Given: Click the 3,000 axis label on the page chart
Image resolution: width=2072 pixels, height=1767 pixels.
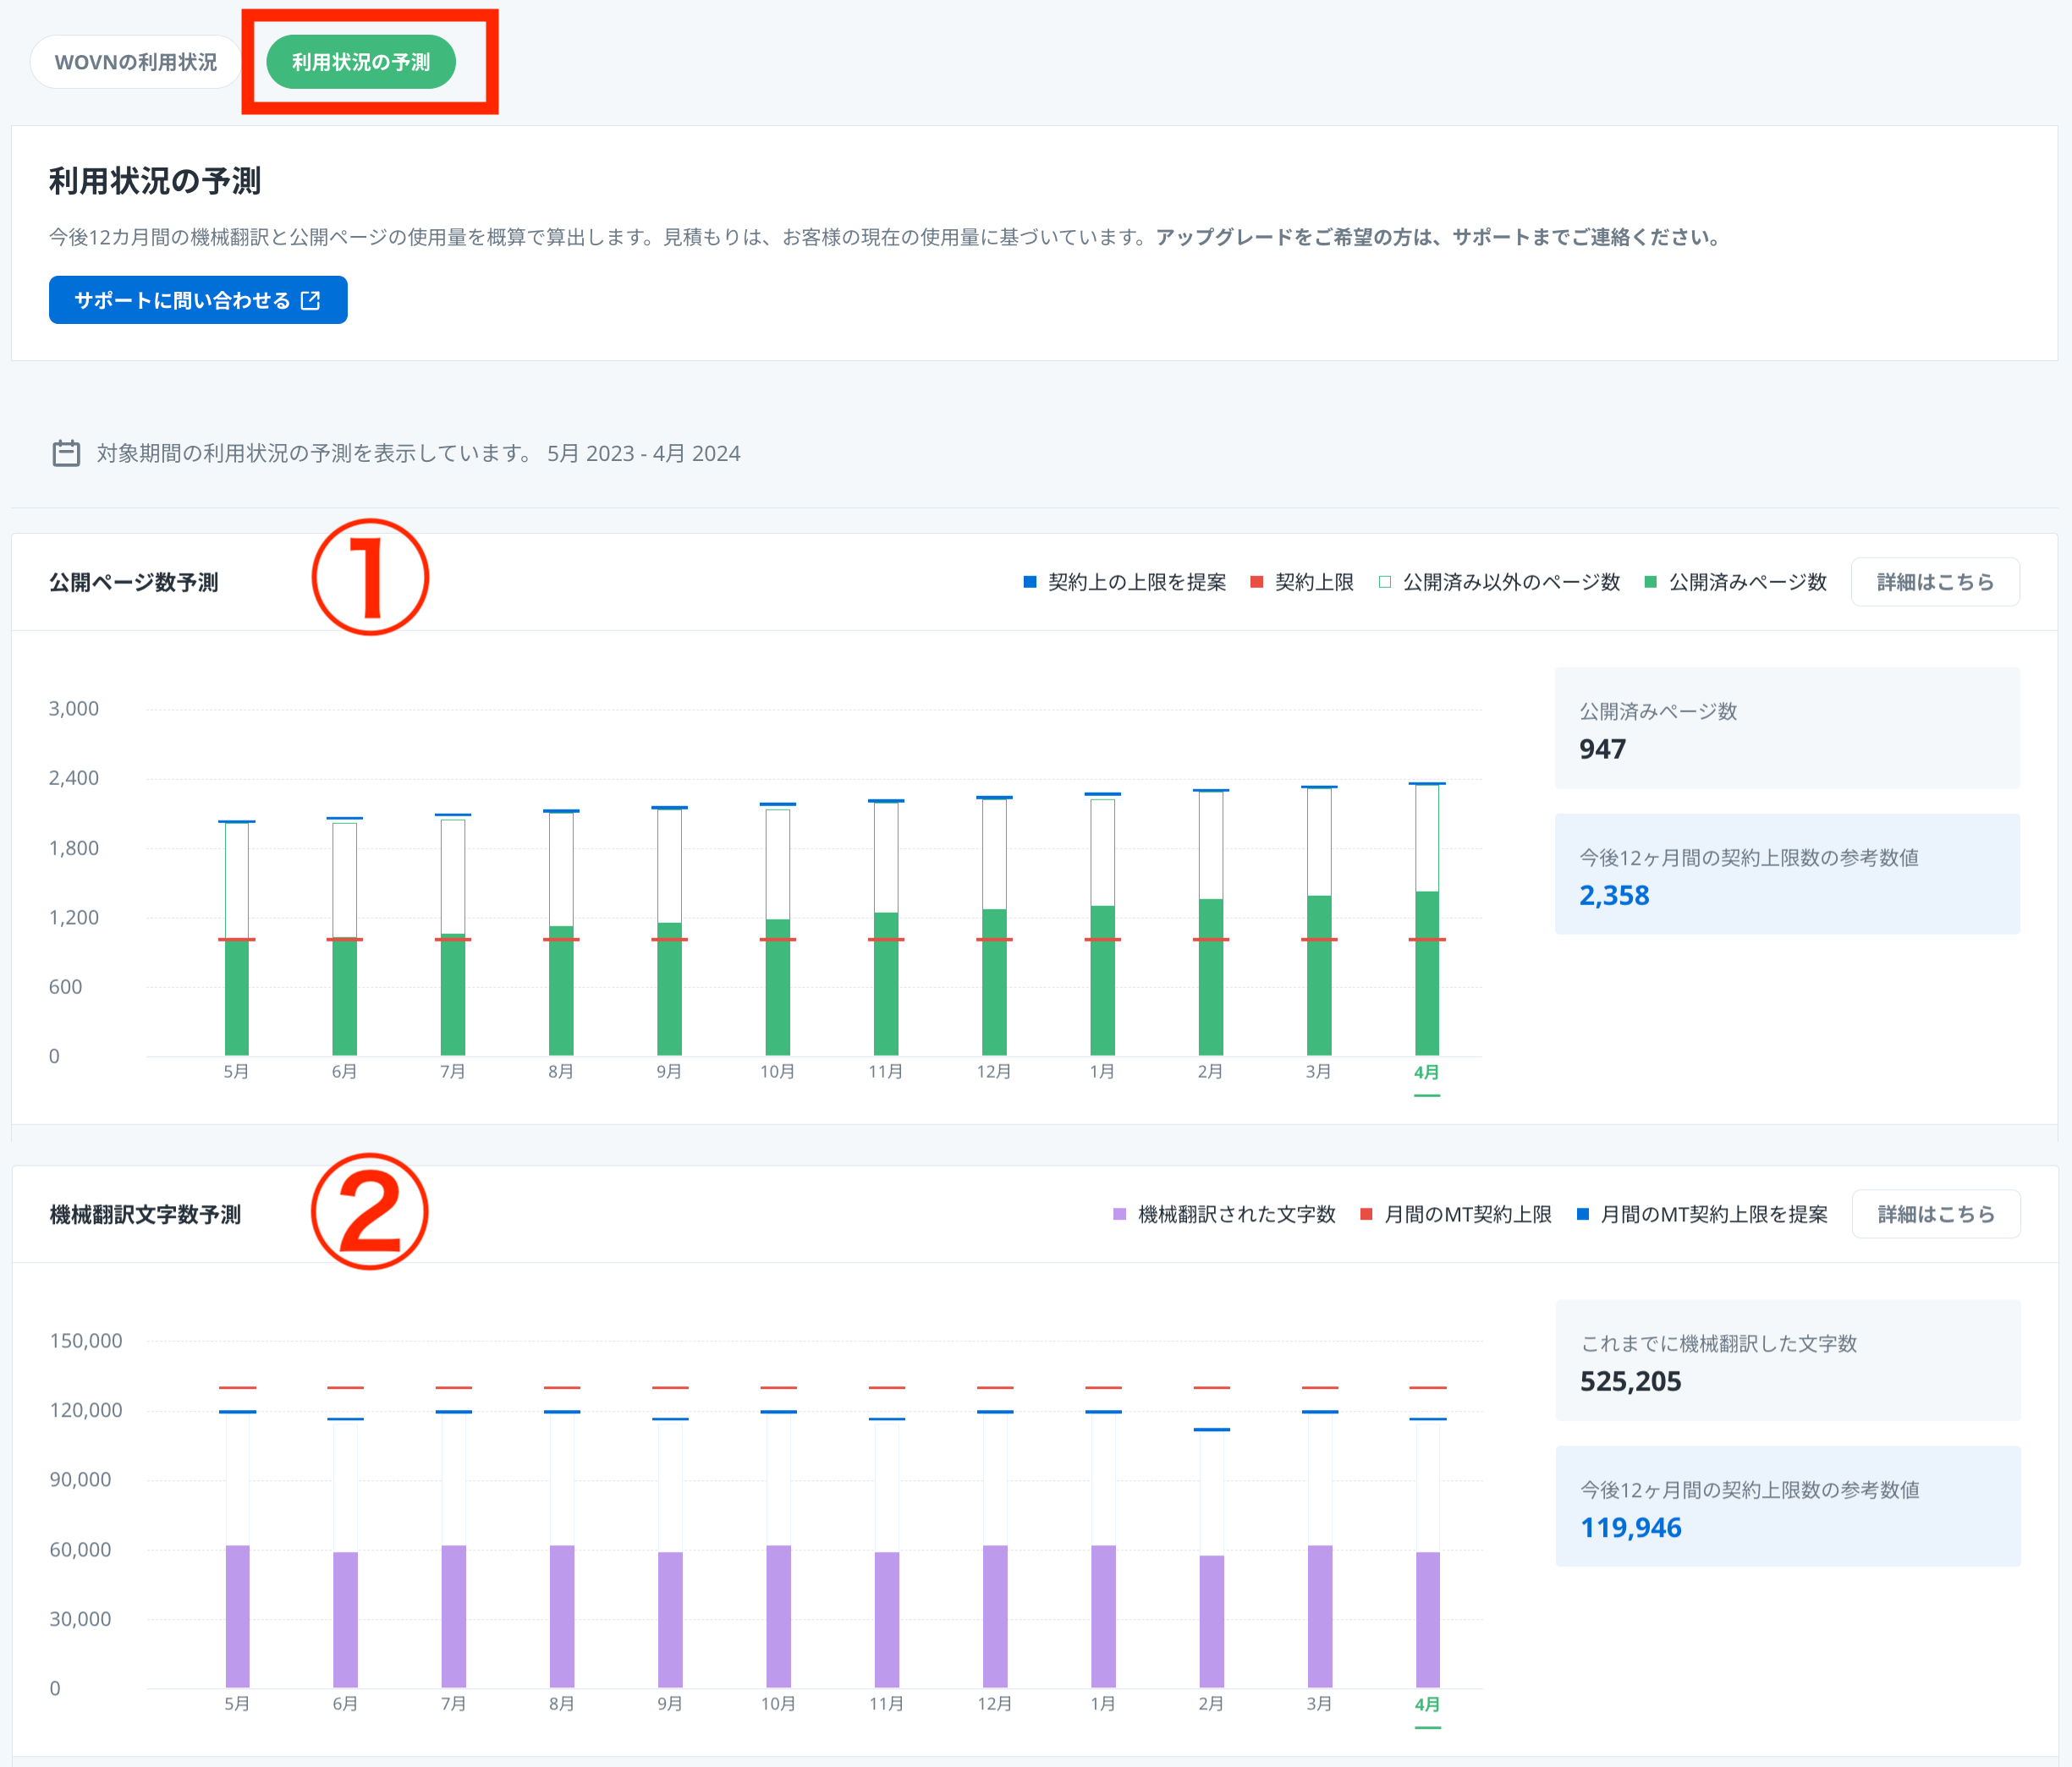Looking at the screenshot, I should 74,708.
